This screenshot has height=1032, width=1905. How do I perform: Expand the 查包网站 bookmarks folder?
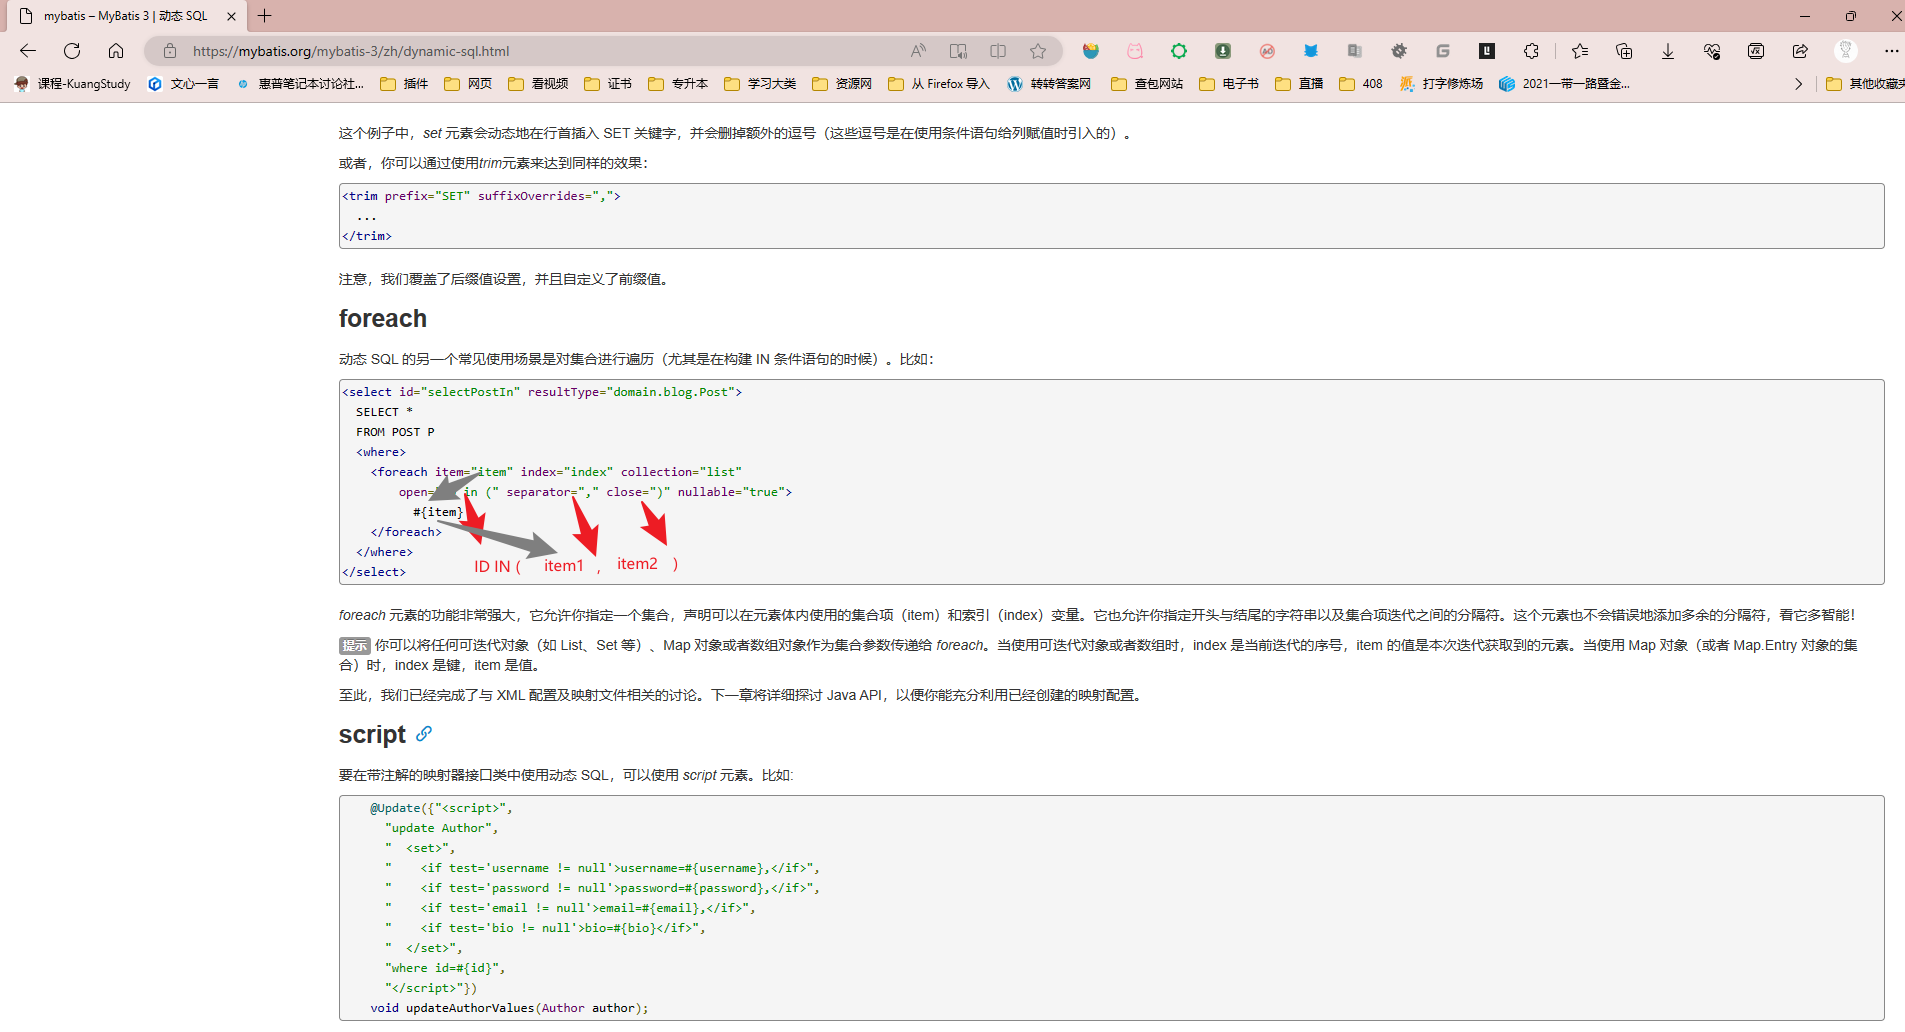tap(1147, 84)
